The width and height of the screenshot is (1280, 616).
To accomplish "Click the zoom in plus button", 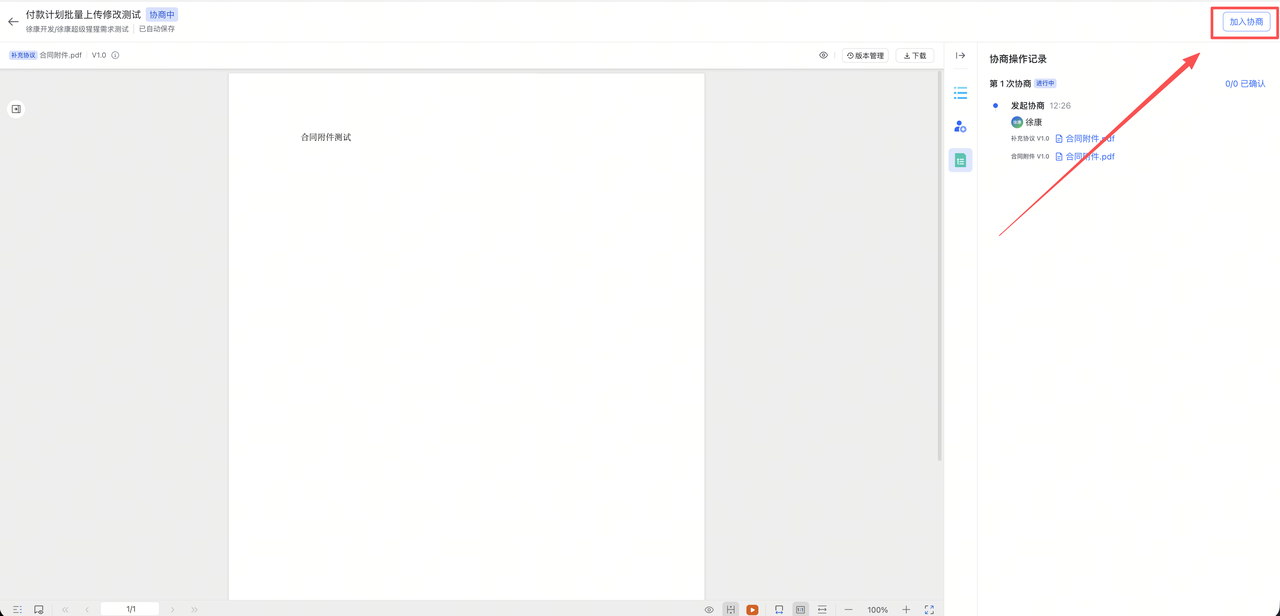I will point(906,609).
